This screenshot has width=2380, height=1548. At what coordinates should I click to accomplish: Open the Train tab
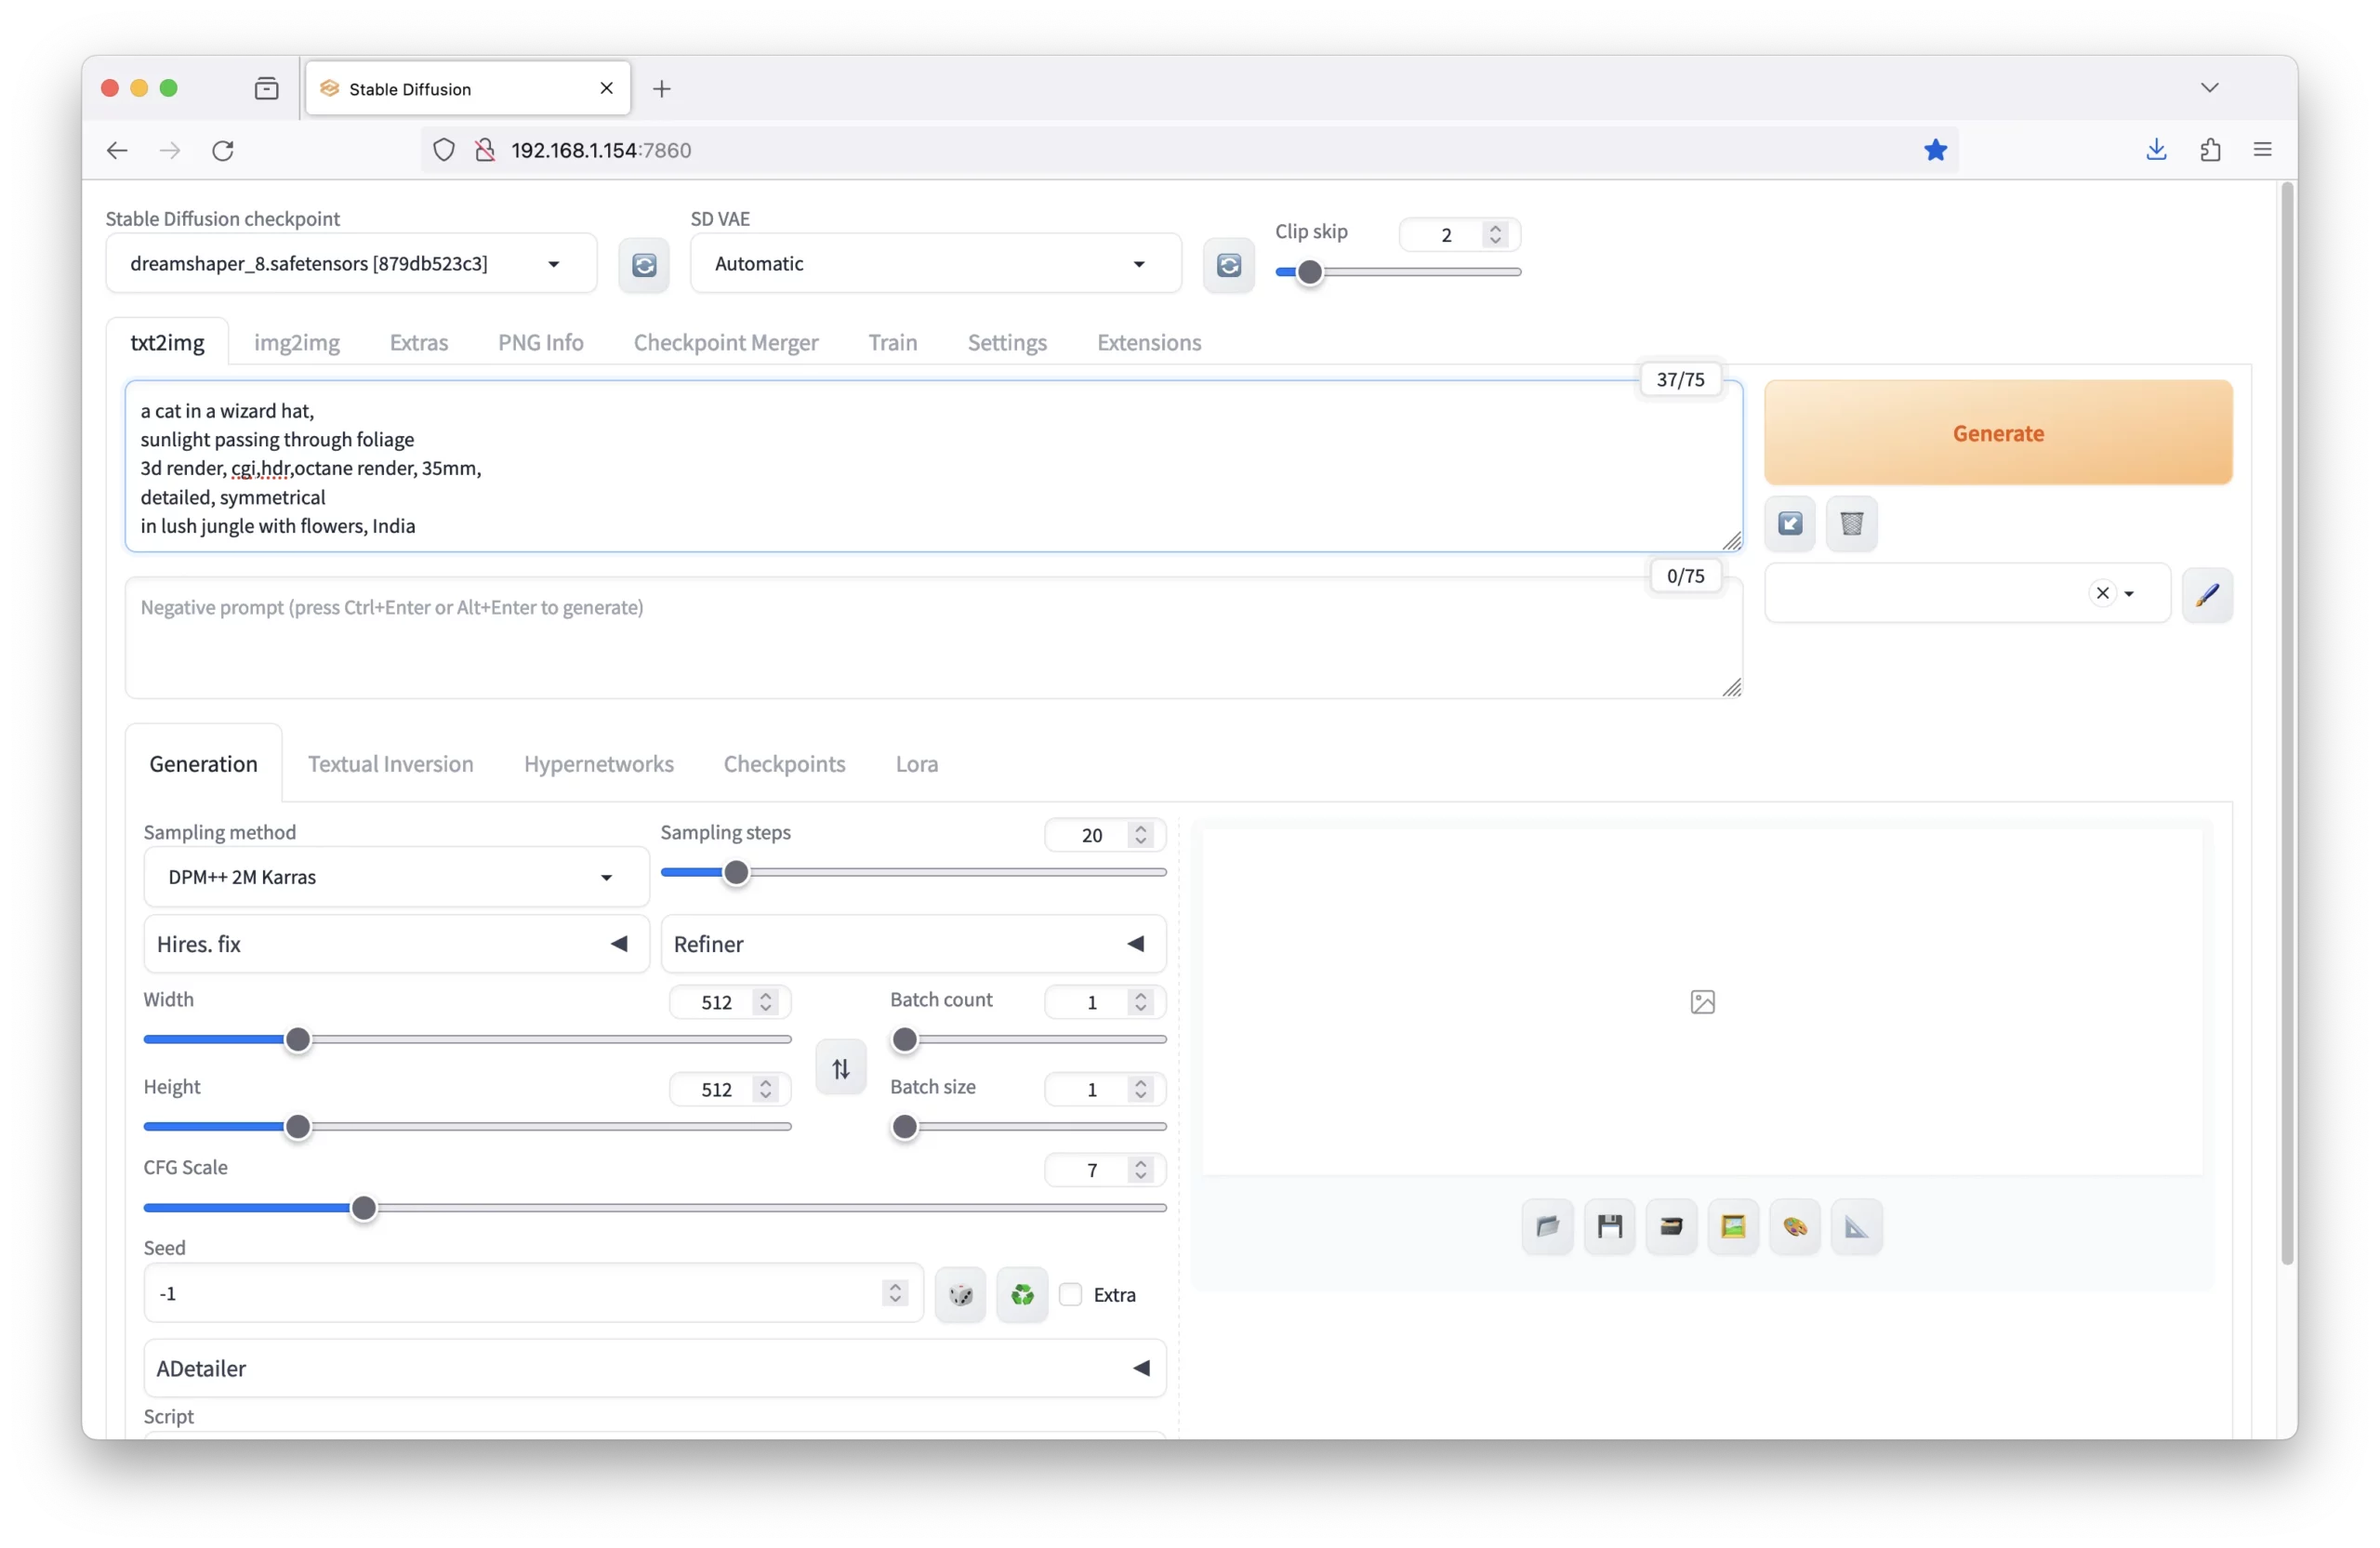[x=892, y=342]
